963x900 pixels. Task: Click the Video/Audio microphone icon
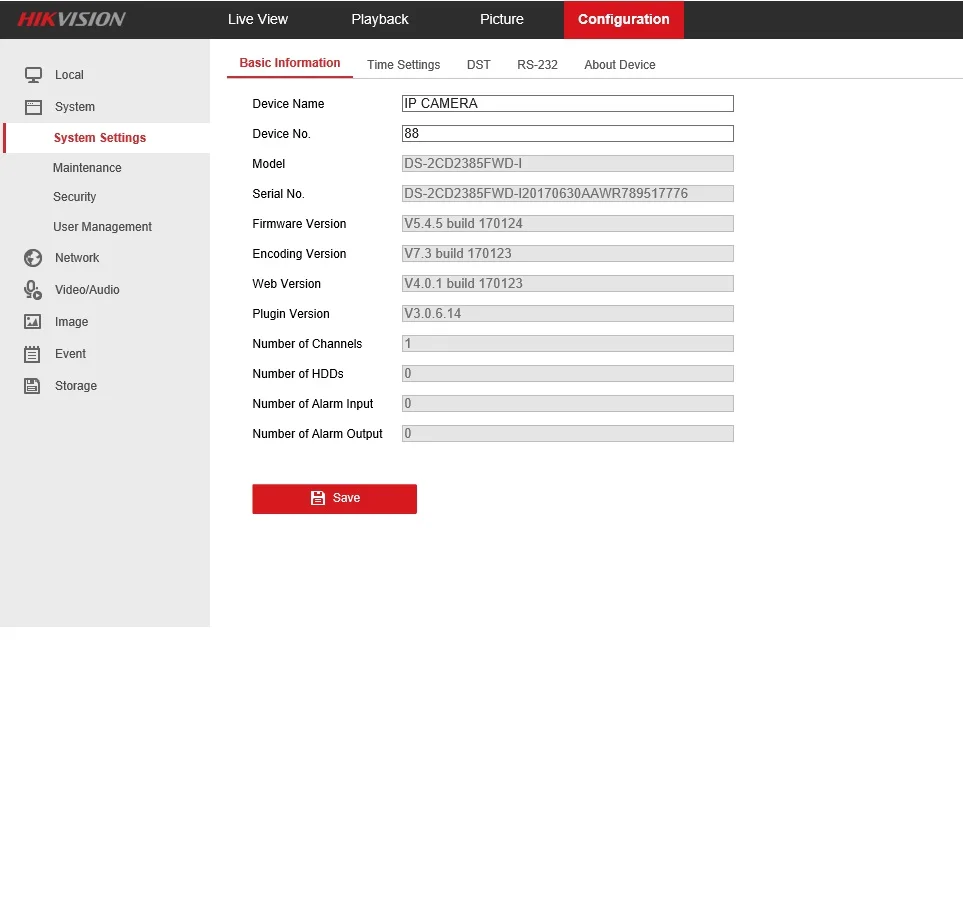pyautogui.click(x=33, y=290)
